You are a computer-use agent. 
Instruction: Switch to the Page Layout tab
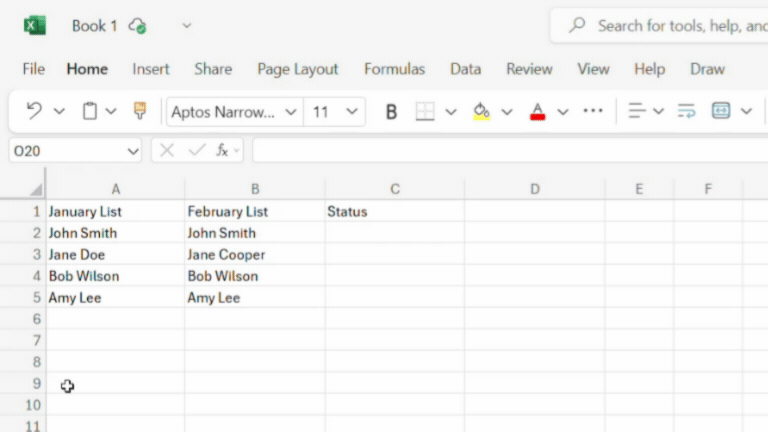298,69
